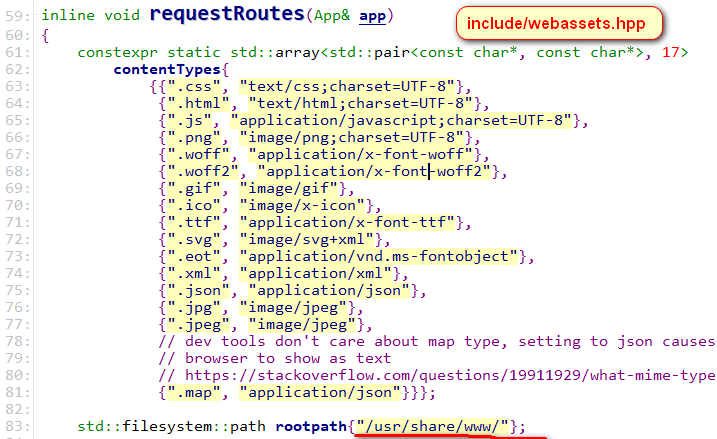Click "image/jpeg" on the .jpg line
Screen dimensions: 717x439
[293, 308]
